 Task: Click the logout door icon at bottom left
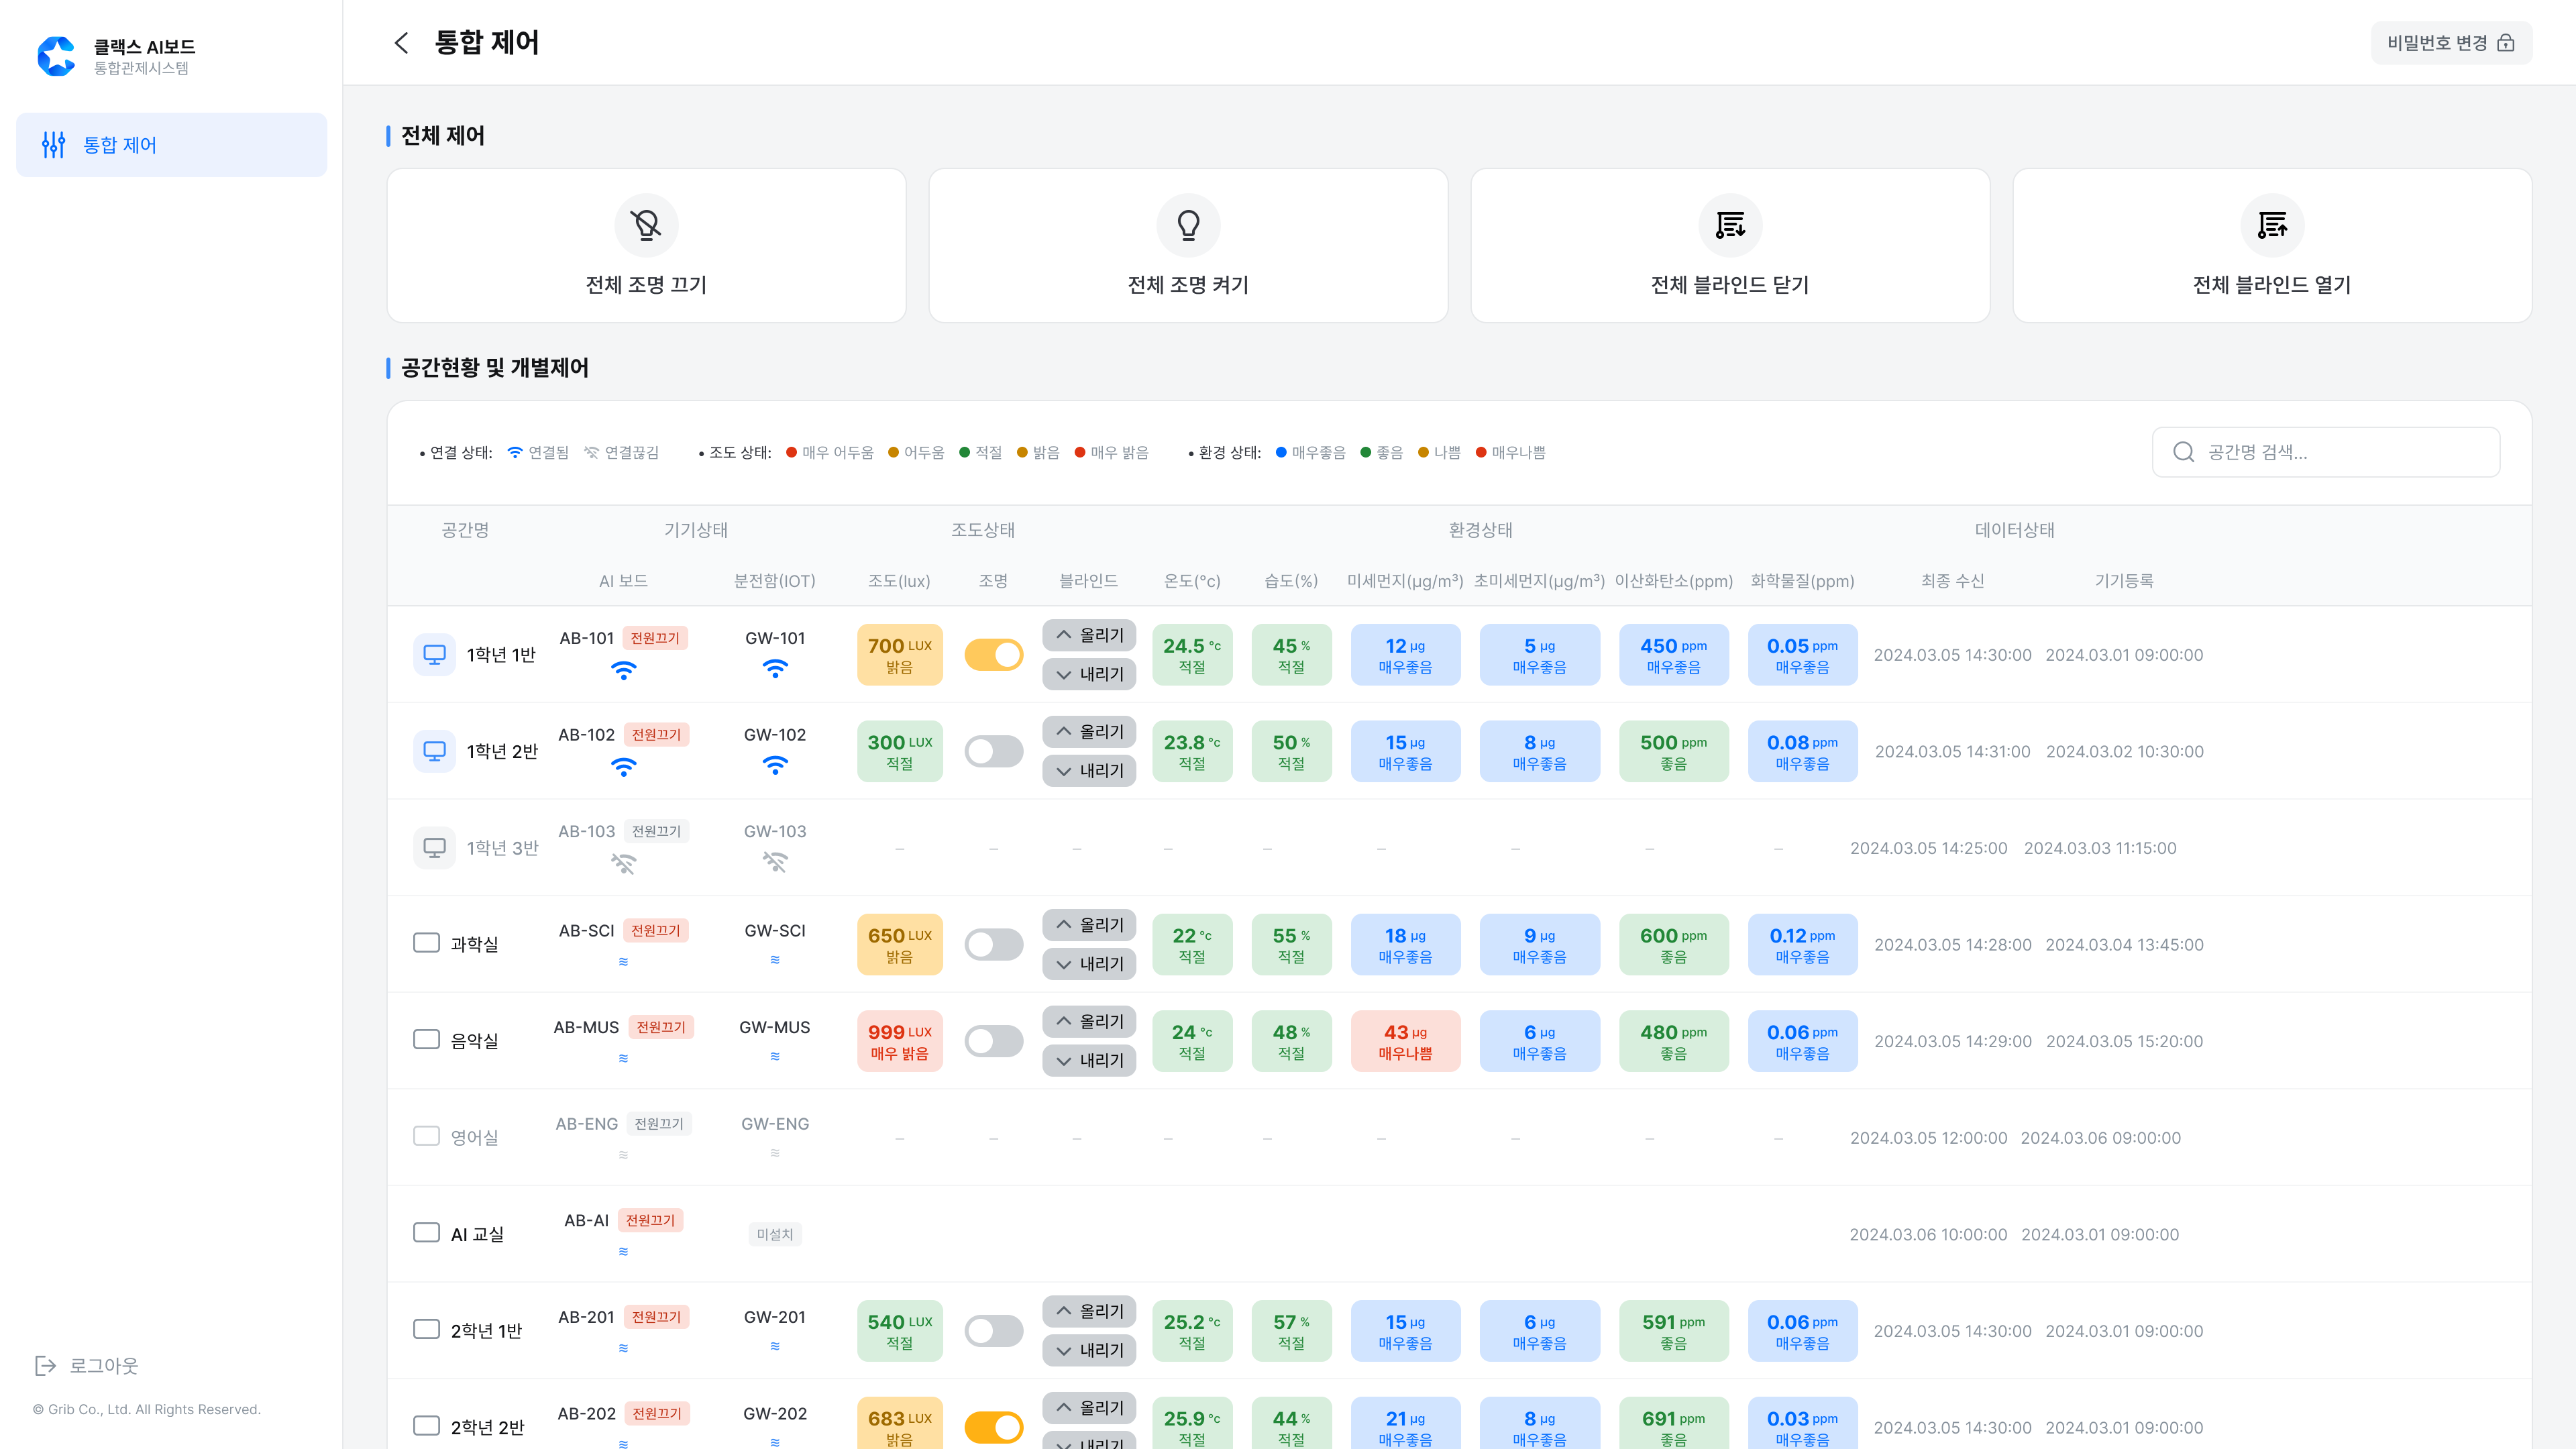point(45,1365)
